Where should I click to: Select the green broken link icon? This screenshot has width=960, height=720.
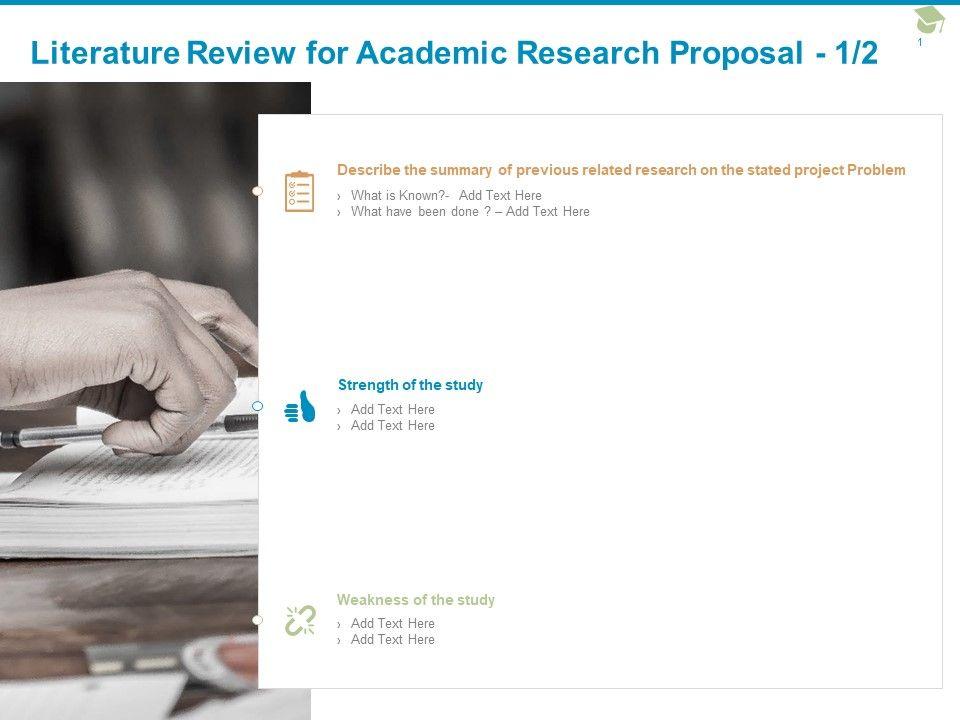tap(300, 621)
